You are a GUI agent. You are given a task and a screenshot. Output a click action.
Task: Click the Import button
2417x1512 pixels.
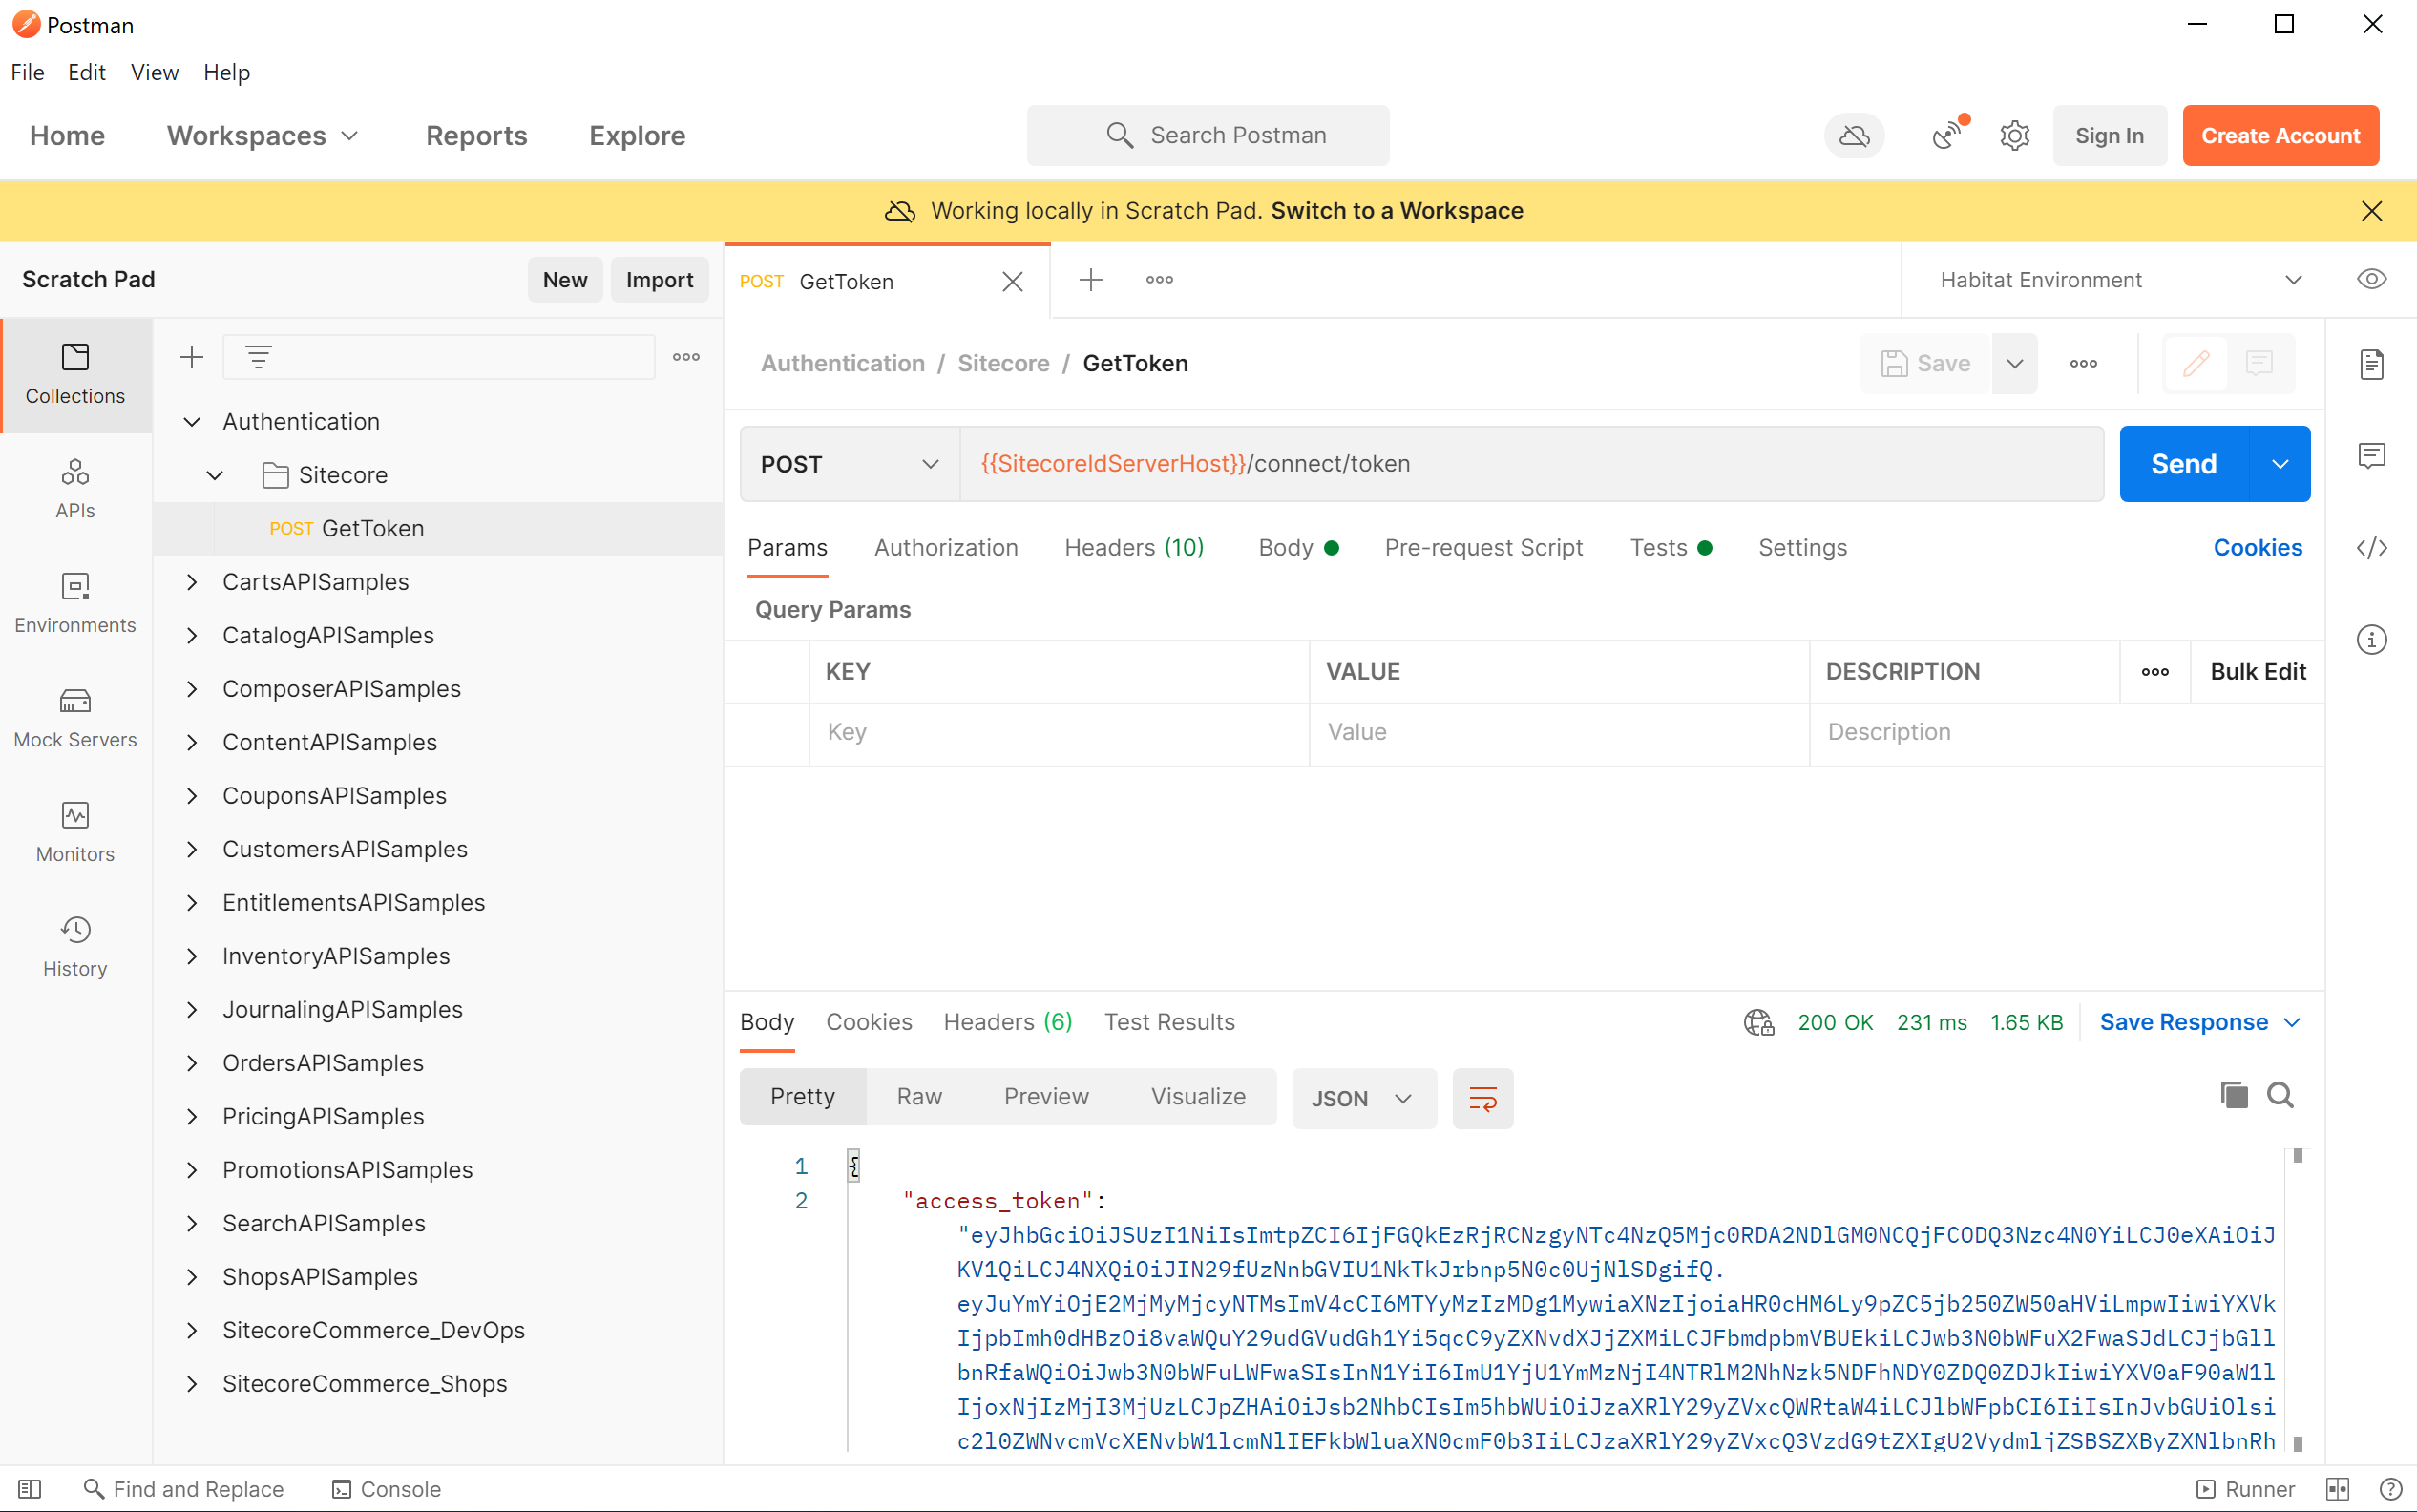tap(659, 280)
